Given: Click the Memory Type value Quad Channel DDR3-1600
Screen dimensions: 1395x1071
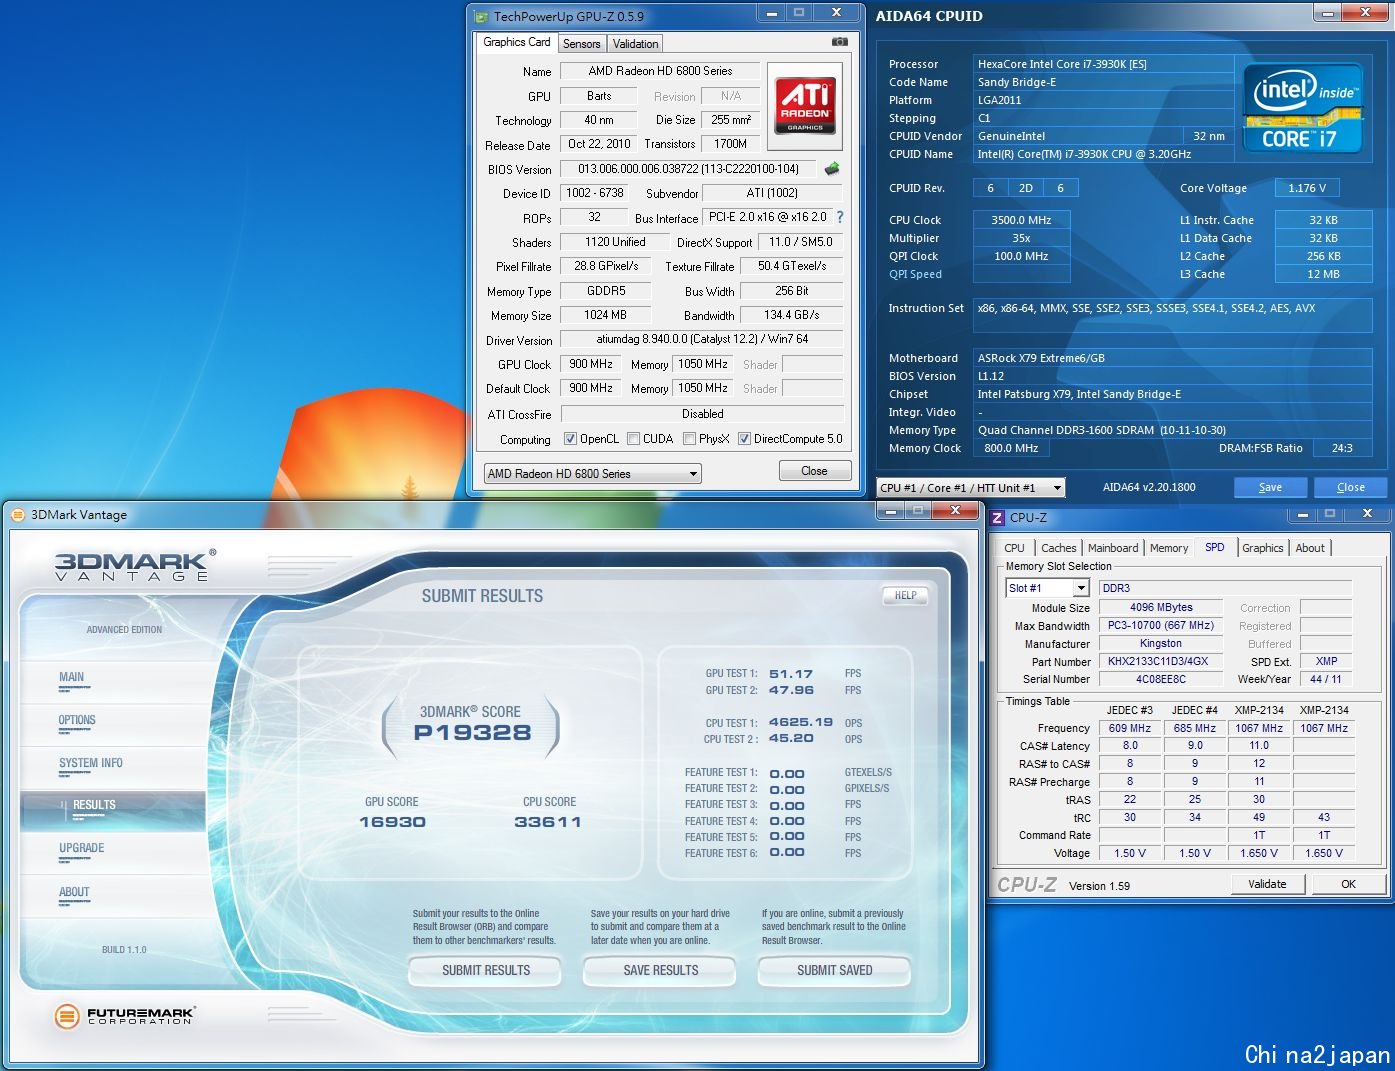Looking at the screenshot, I should [x=1174, y=430].
